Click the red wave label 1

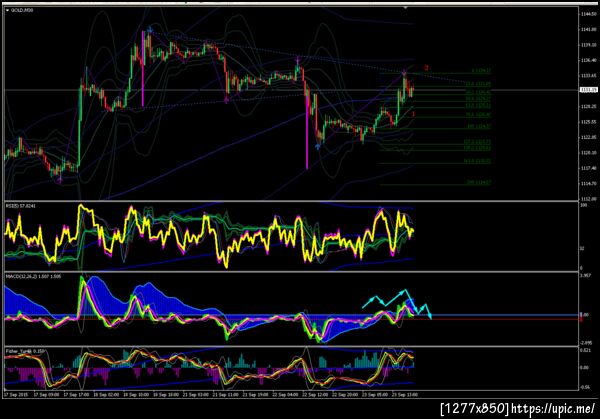[x=413, y=114]
